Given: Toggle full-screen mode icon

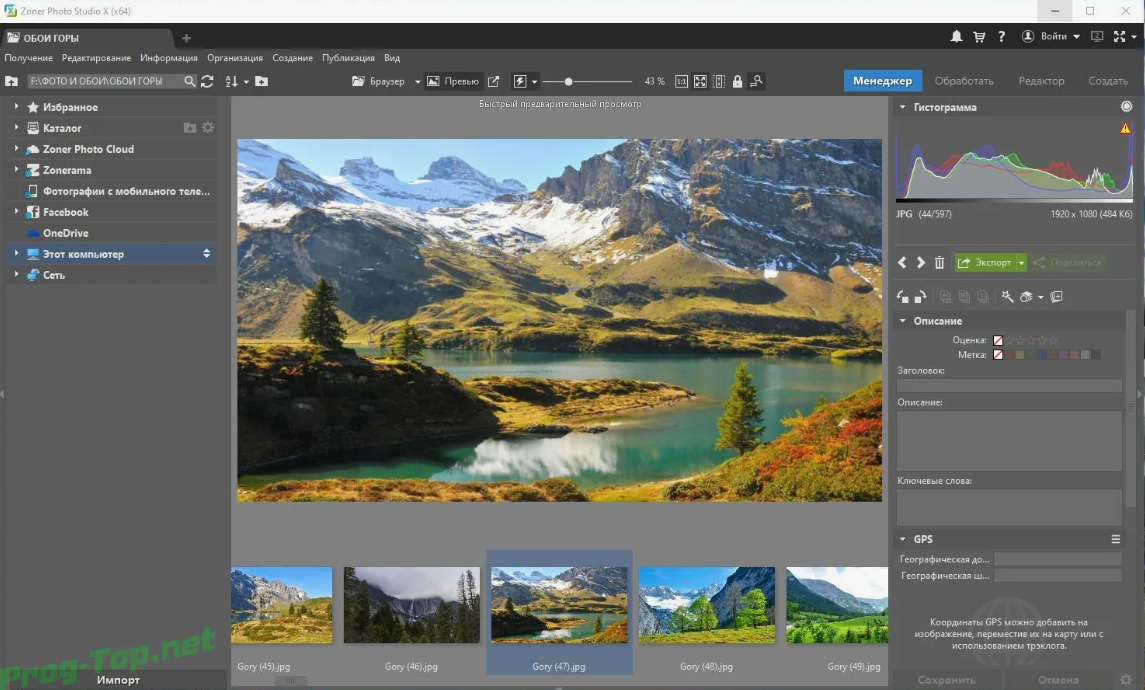Looking at the screenshot, I should point(1119,37).
